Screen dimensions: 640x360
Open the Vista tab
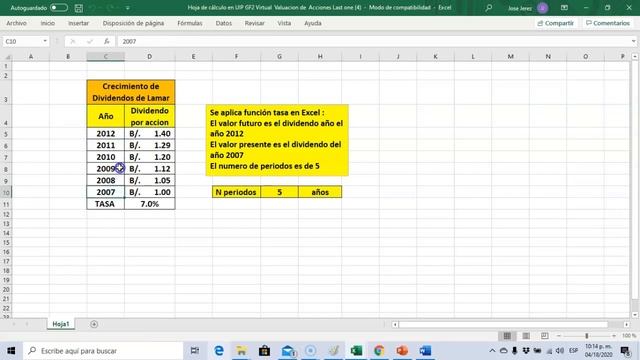(284, 23)
